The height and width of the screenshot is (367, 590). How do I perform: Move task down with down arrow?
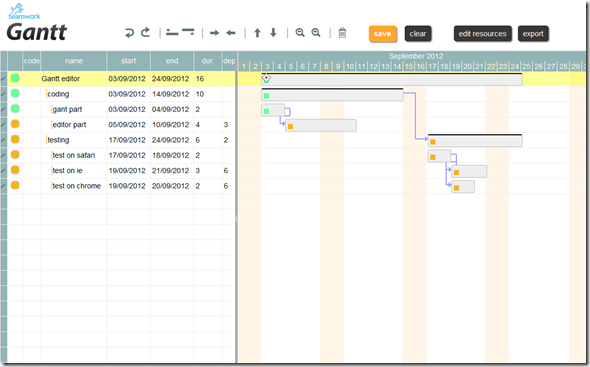coord(274,33)
